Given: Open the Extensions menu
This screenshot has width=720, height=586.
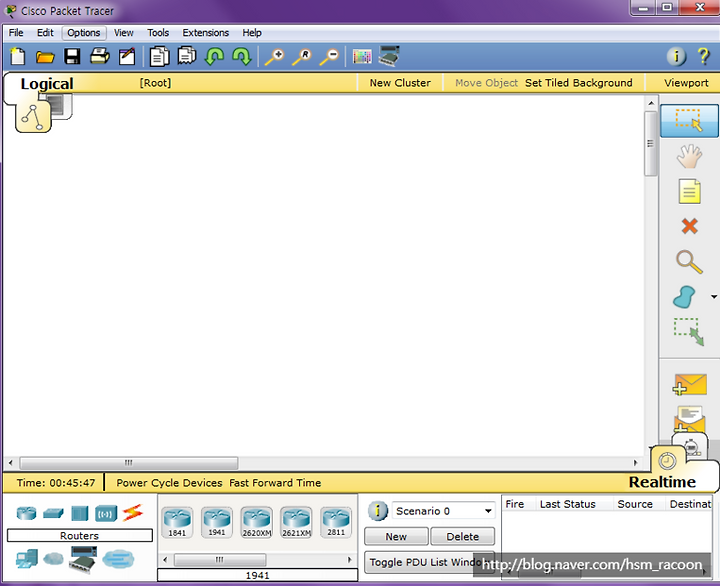Looking at the screenshot, I should tap(205, 33).
